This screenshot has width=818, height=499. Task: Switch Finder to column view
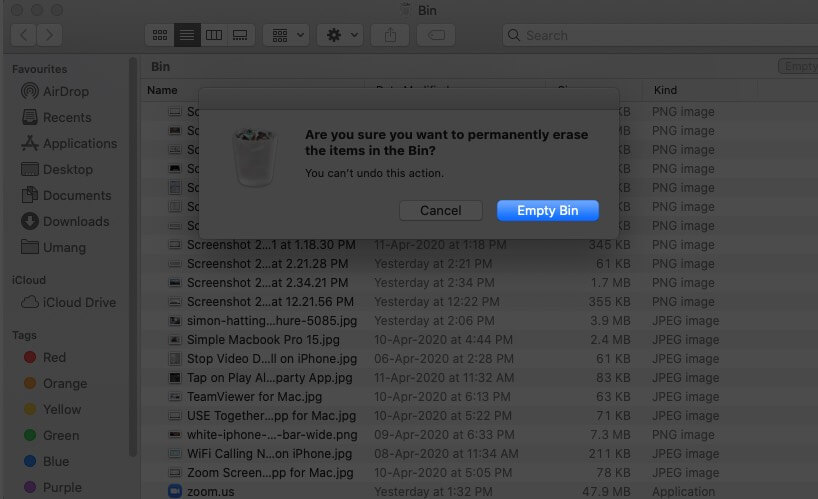click(x=214, y=35)
